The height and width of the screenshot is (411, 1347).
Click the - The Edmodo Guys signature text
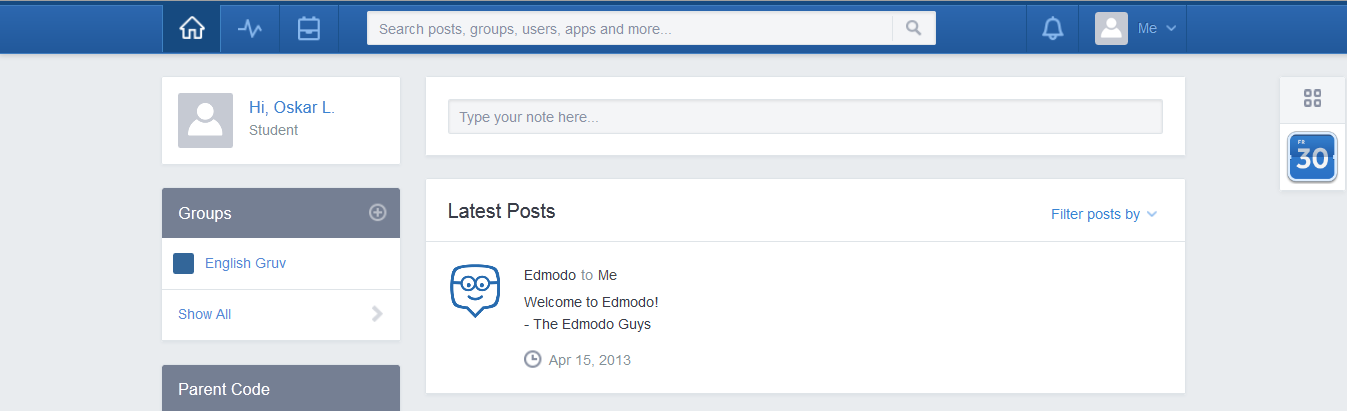tap(587, 324)
